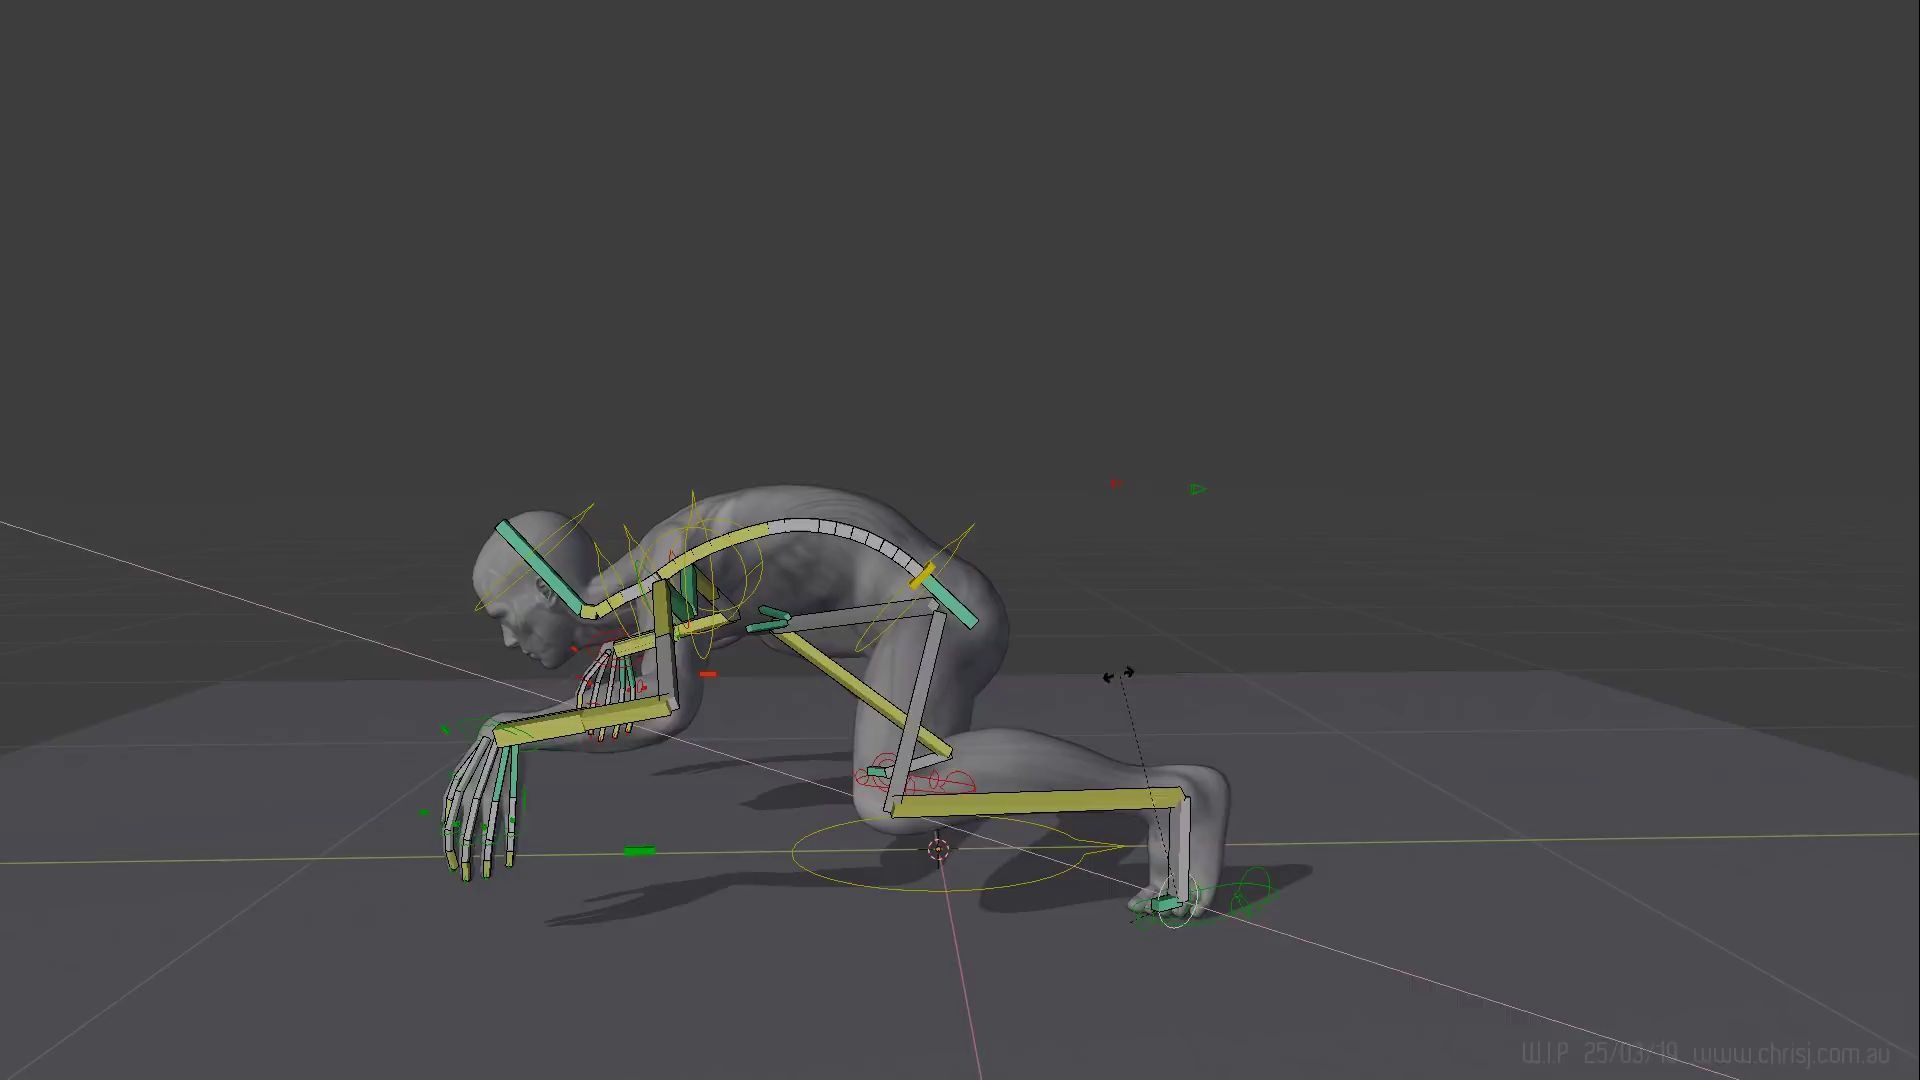This screenshot has height=1080, width=1920.
Task: Select the teal head bone
Action: pos(540,566)
